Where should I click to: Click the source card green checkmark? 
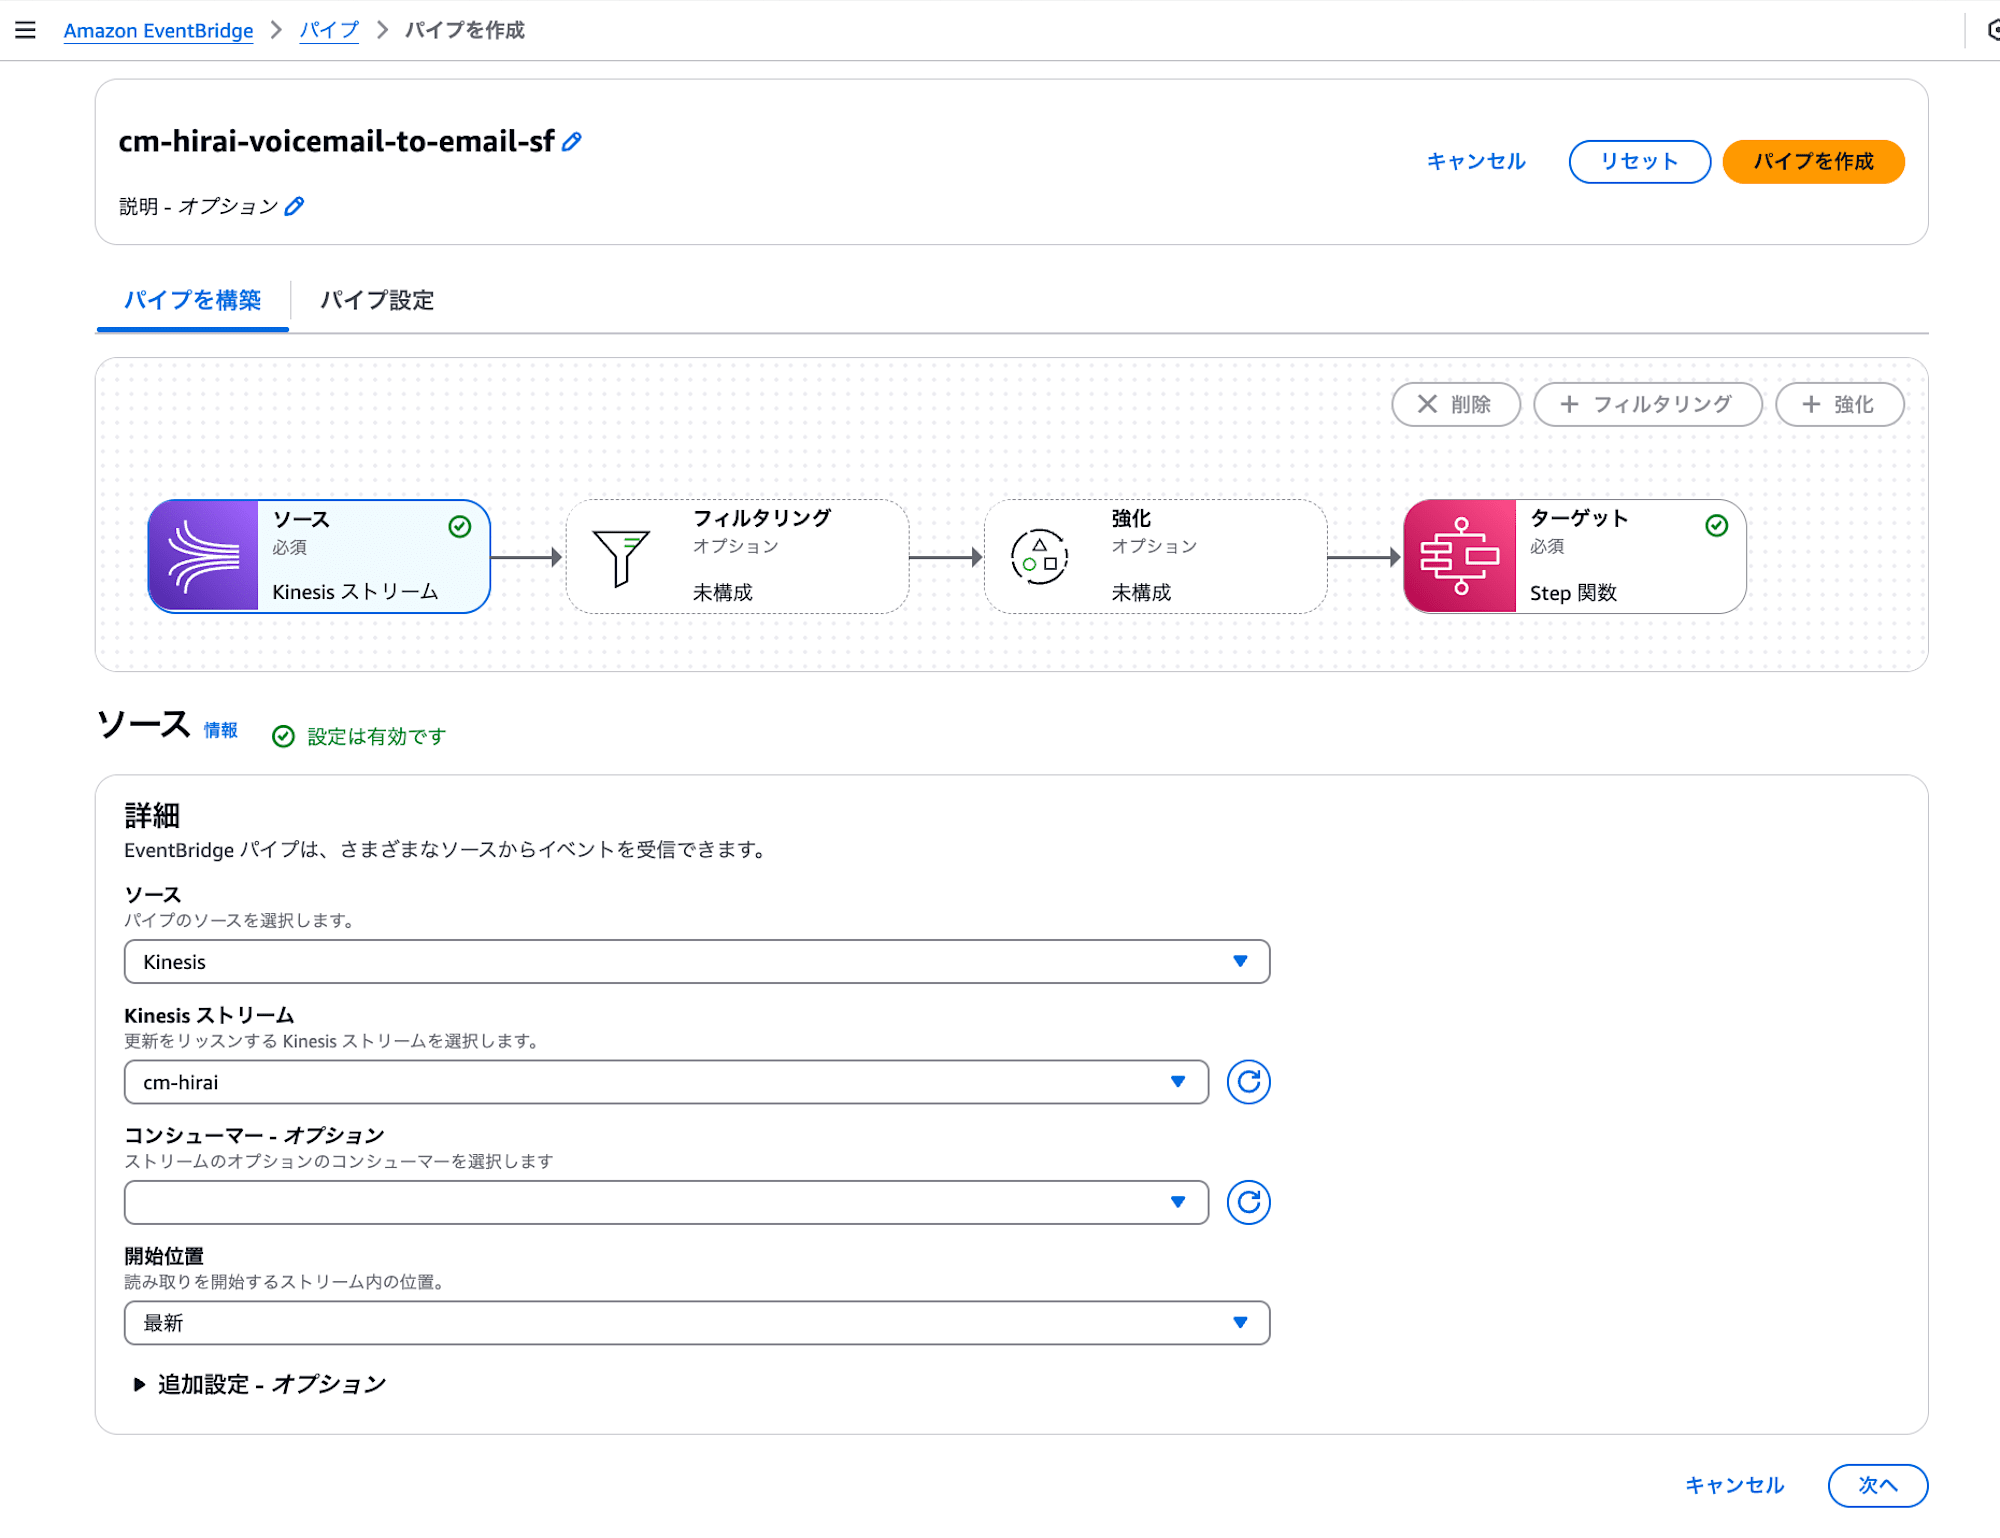[460, 527]
